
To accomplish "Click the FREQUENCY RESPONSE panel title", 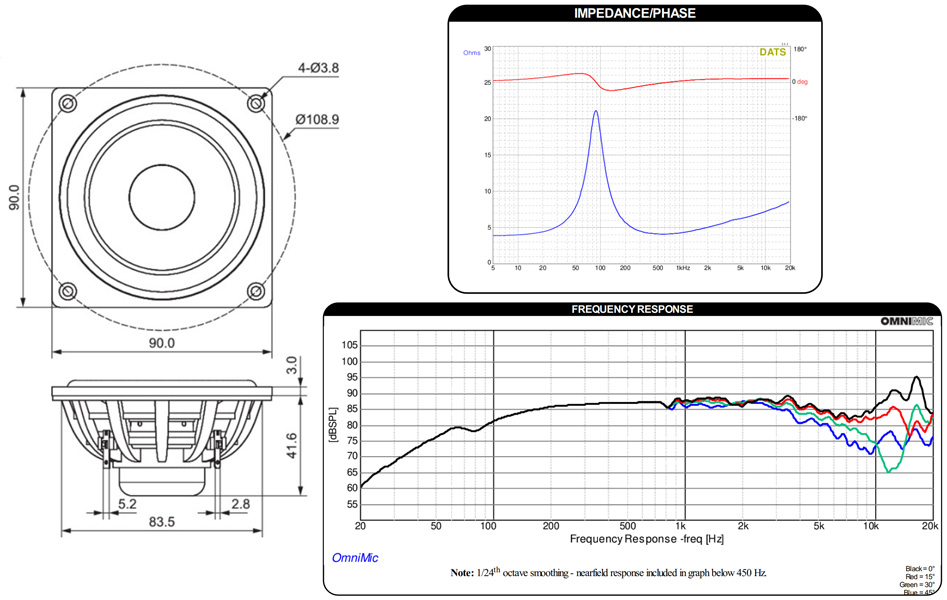I will (x=632, y=309).
